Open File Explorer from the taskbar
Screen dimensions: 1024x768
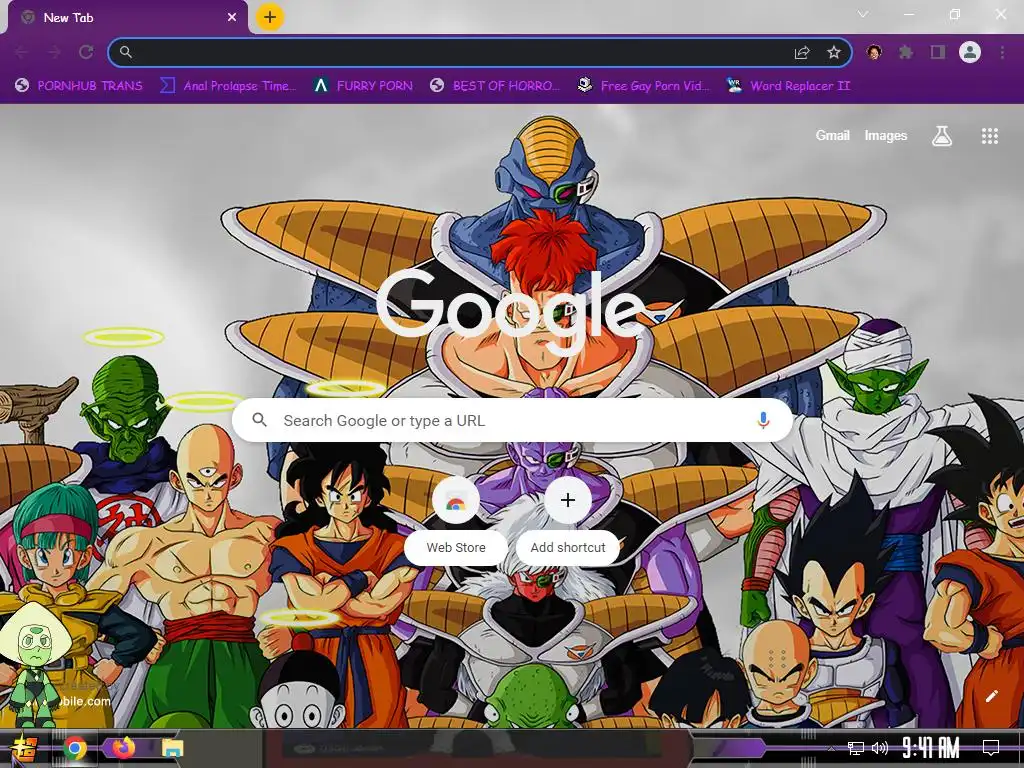pos(172,748)
